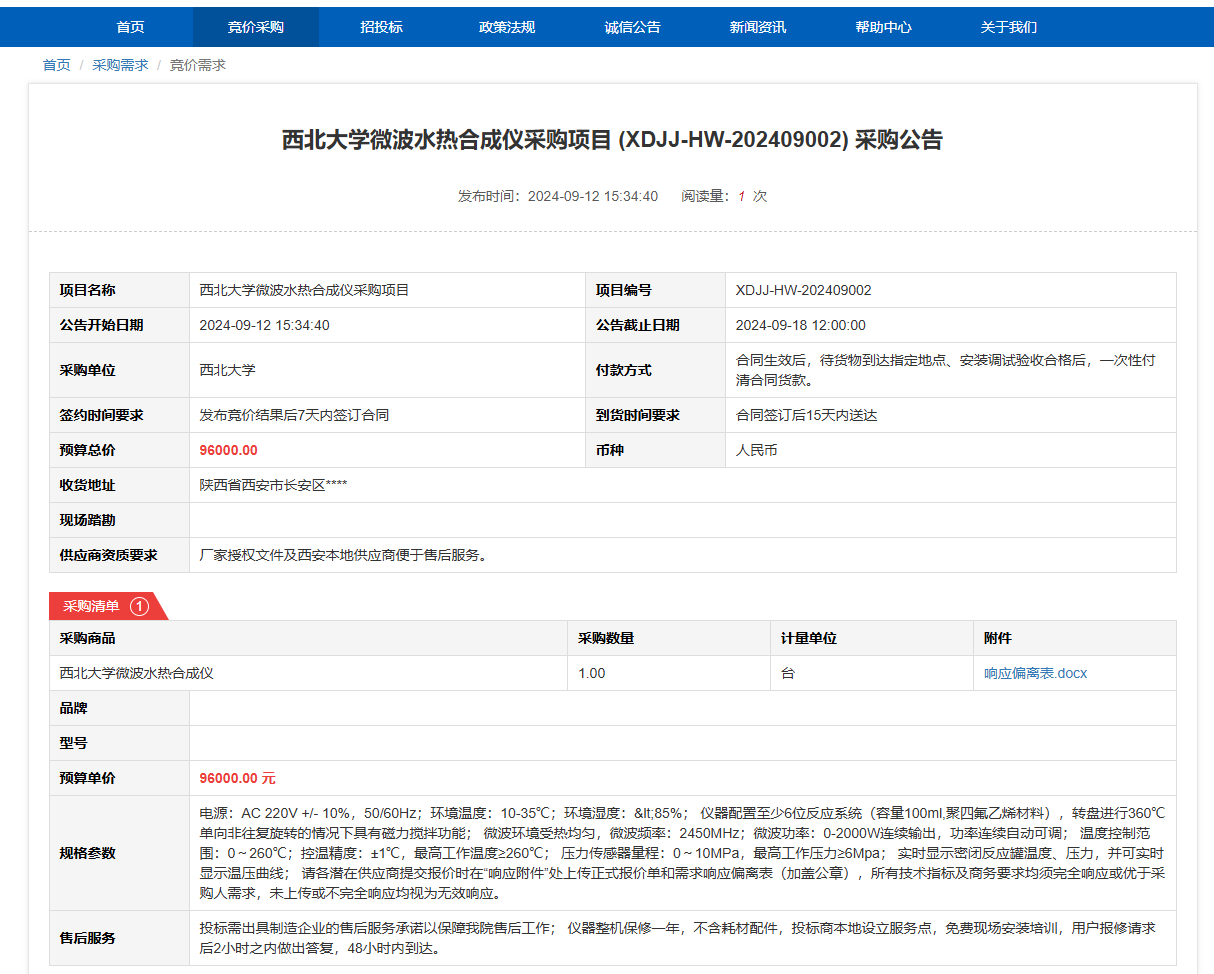Visit the 帮助中心 page

[883, 27]
